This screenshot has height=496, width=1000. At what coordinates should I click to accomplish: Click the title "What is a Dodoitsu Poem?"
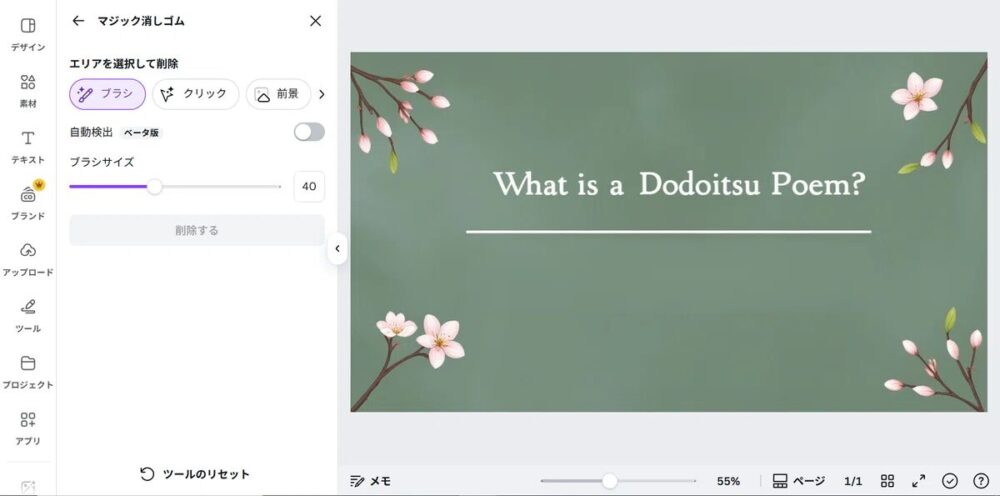coord(679,184)
